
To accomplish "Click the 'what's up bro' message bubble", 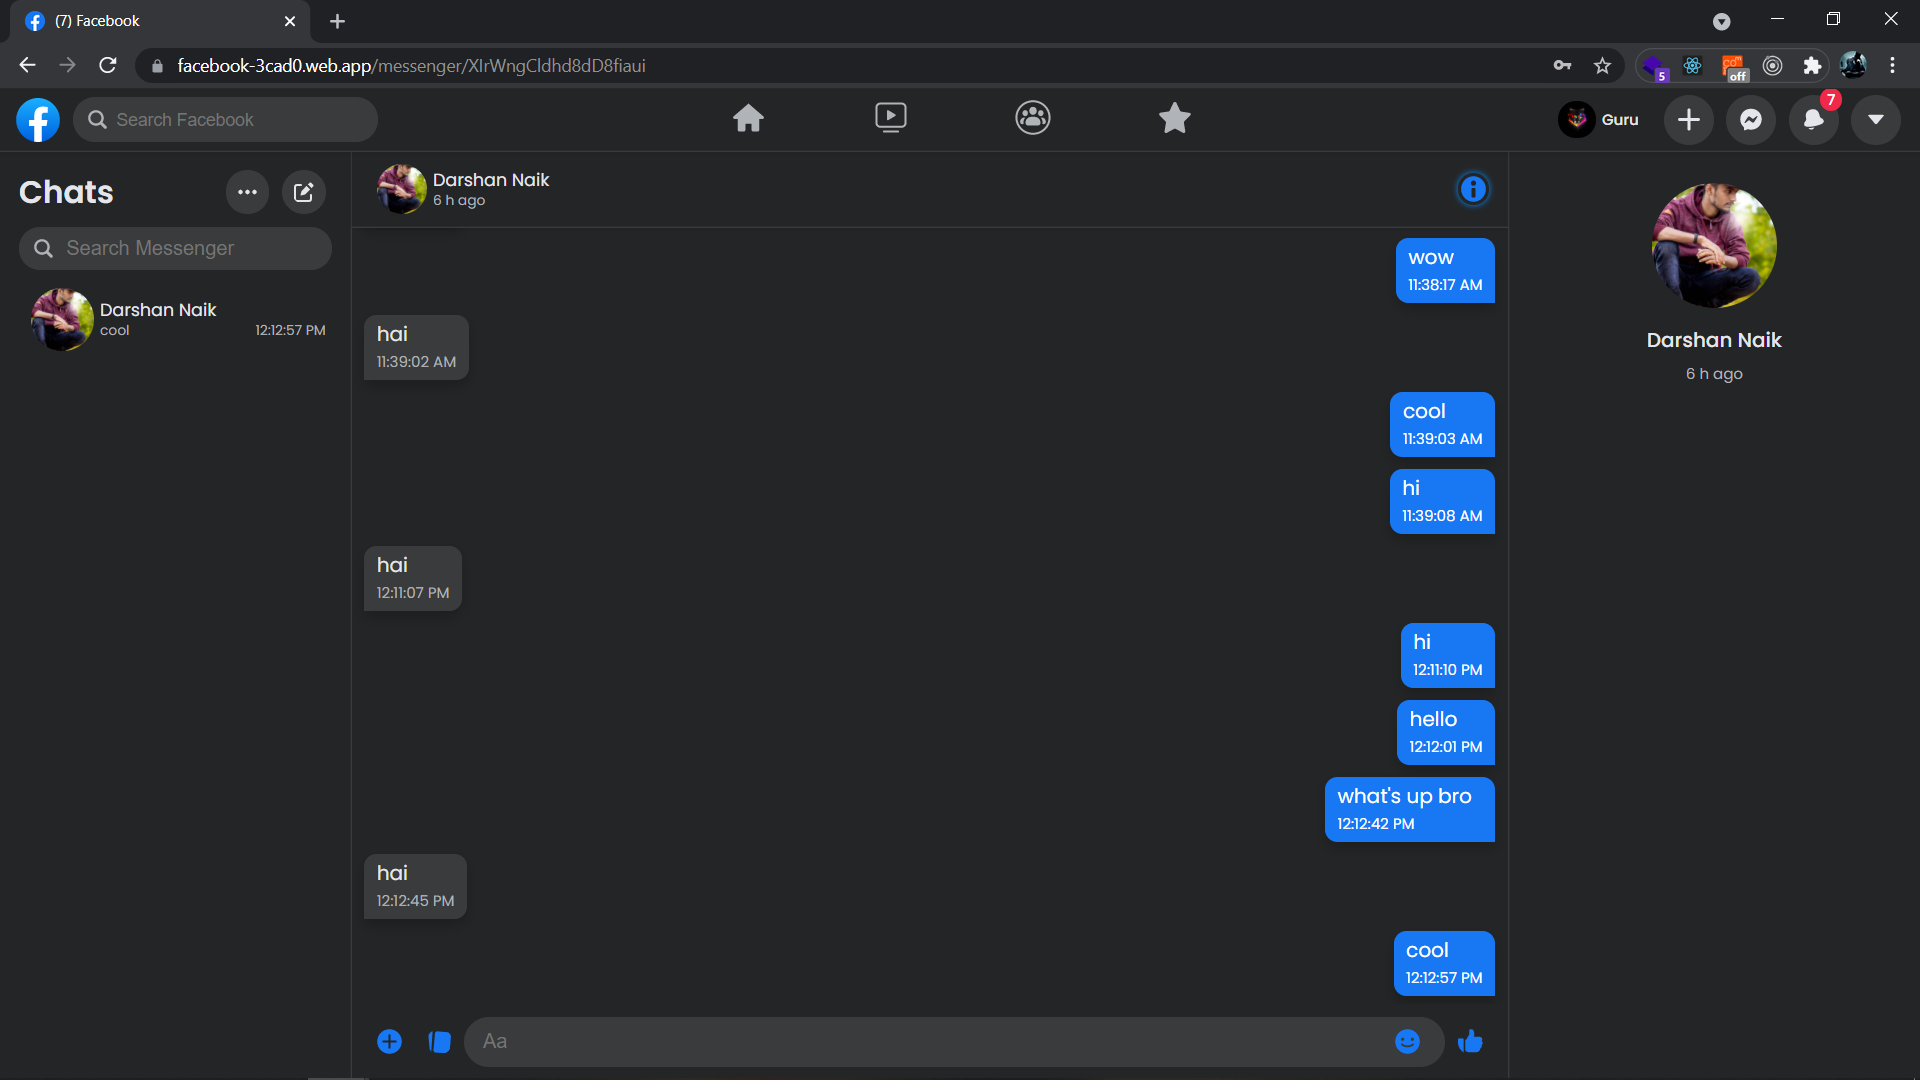I will 1410,810.
